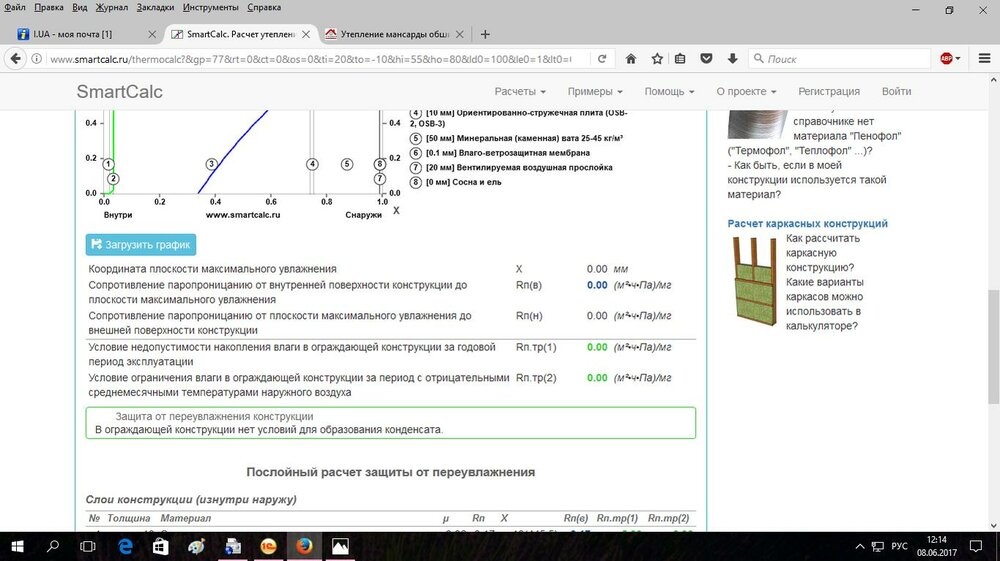Show bookmarks list icon in toolbar

pyautogui.click(x=681, y=59)
